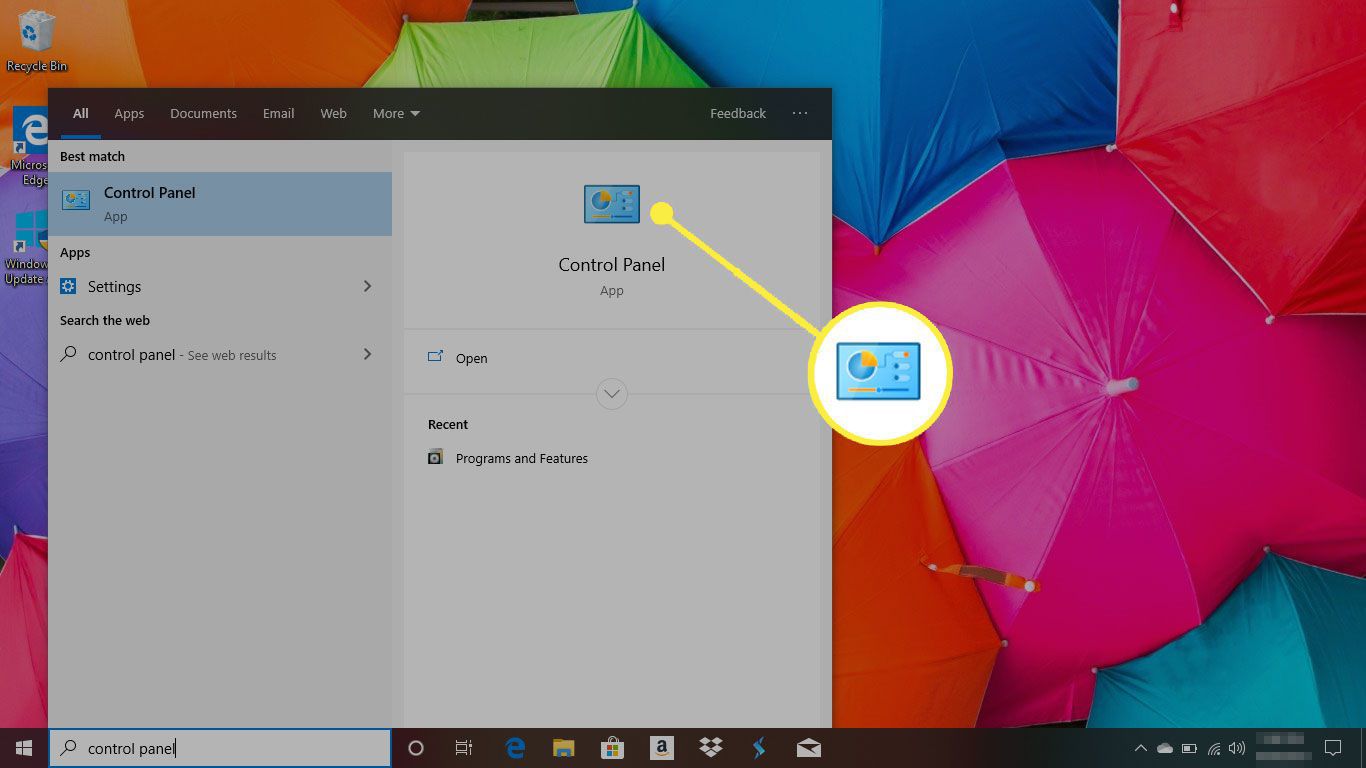Open Task View on the taskbar
This screenshot has width=1366, height=768.
tap(464, 748)
